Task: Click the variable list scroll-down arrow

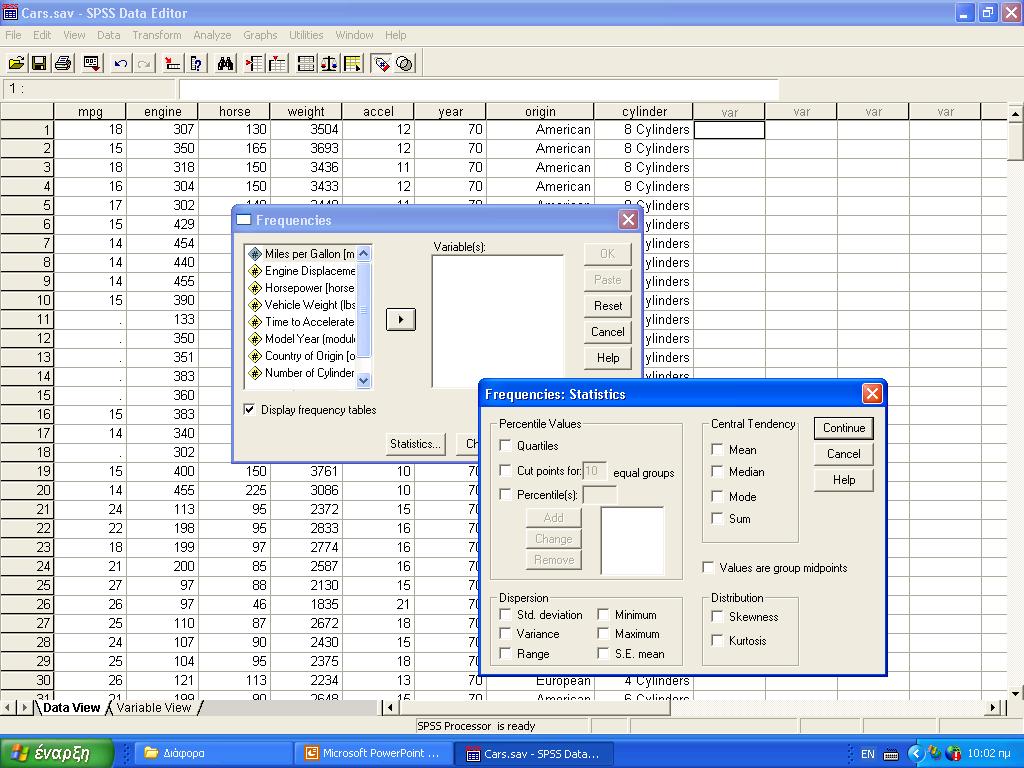Action: (364, 380)
